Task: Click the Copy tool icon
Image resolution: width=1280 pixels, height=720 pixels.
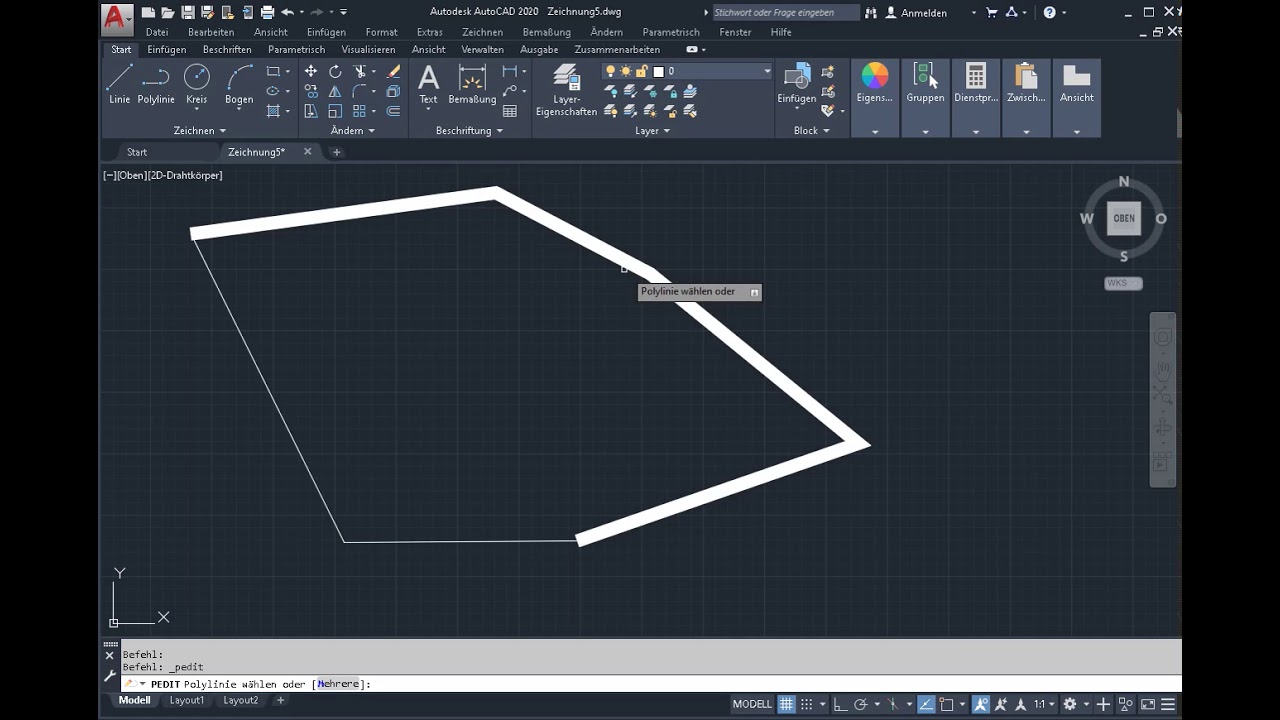Action: [311, 91]
